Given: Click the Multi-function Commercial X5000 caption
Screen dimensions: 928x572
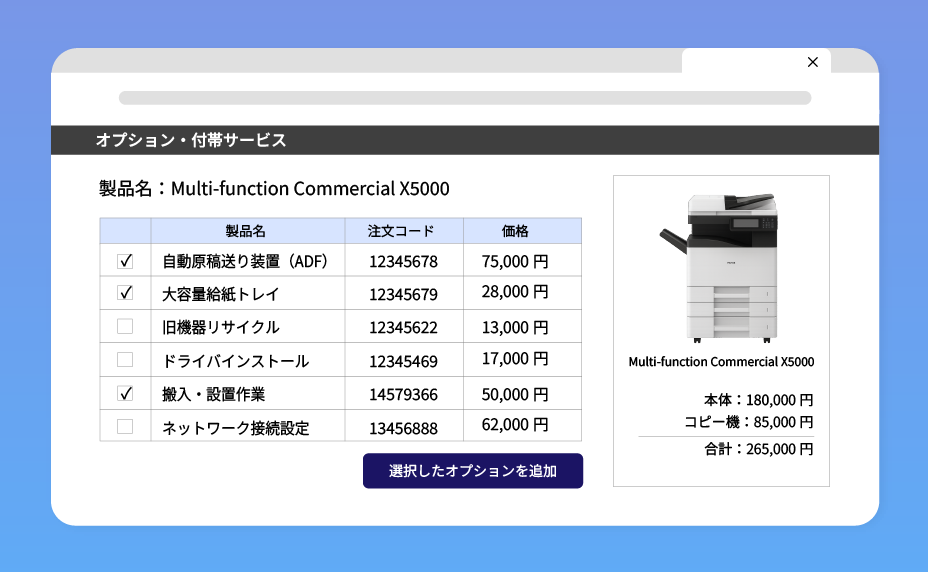Looking at the screenshot, I should (721, 362).
